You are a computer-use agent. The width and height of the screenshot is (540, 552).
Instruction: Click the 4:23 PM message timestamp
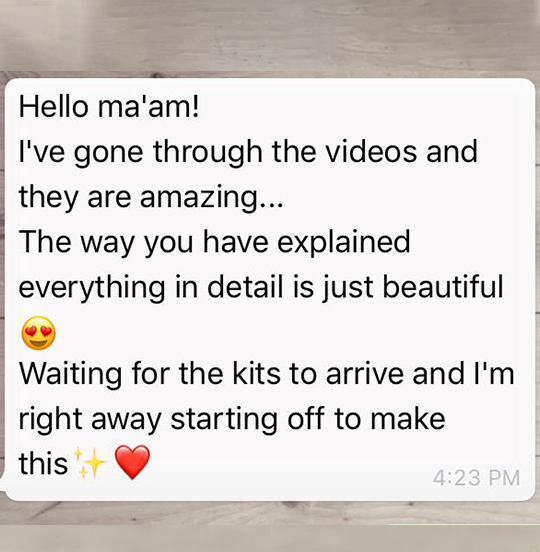click(476, 478)
